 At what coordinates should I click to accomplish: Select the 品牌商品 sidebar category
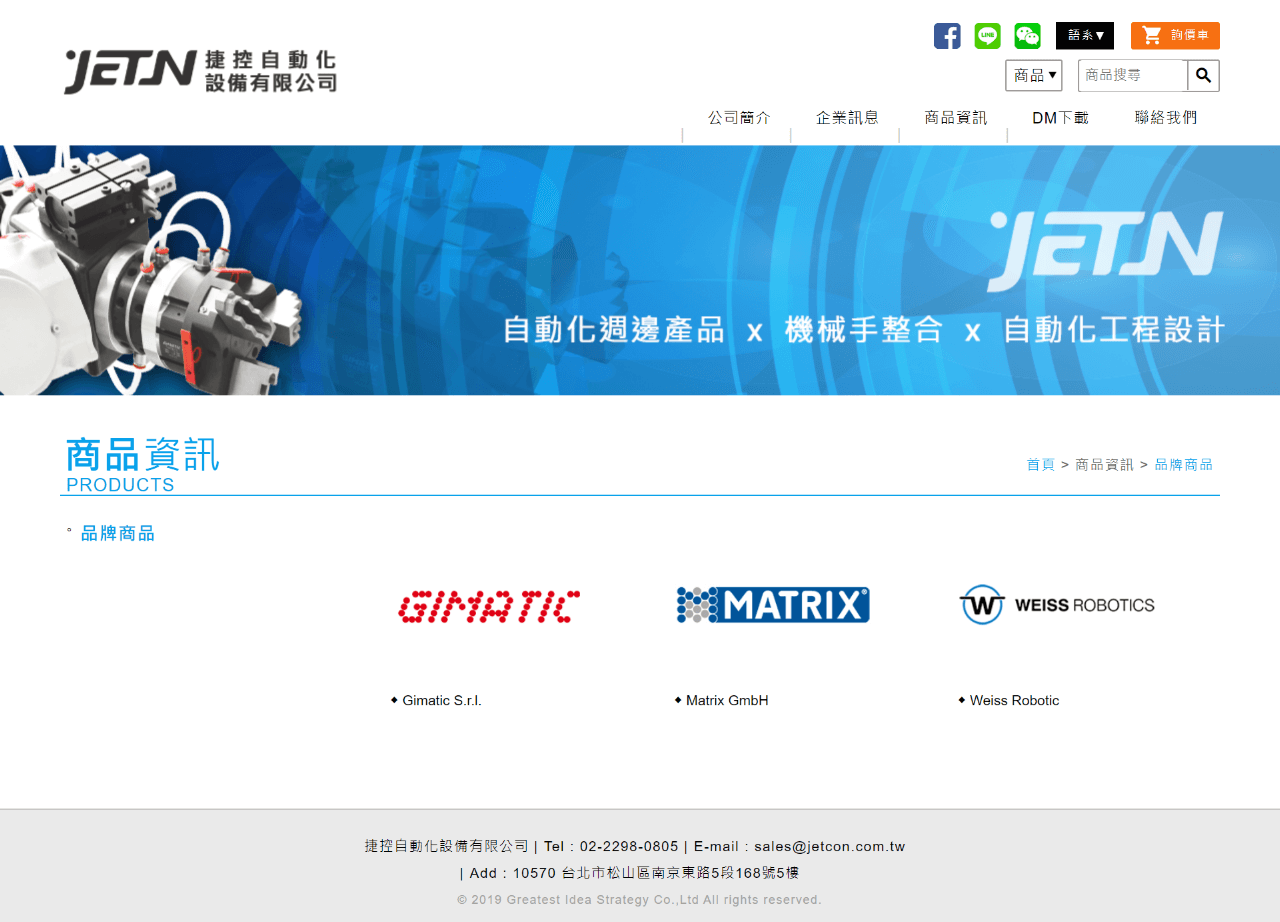118,533
